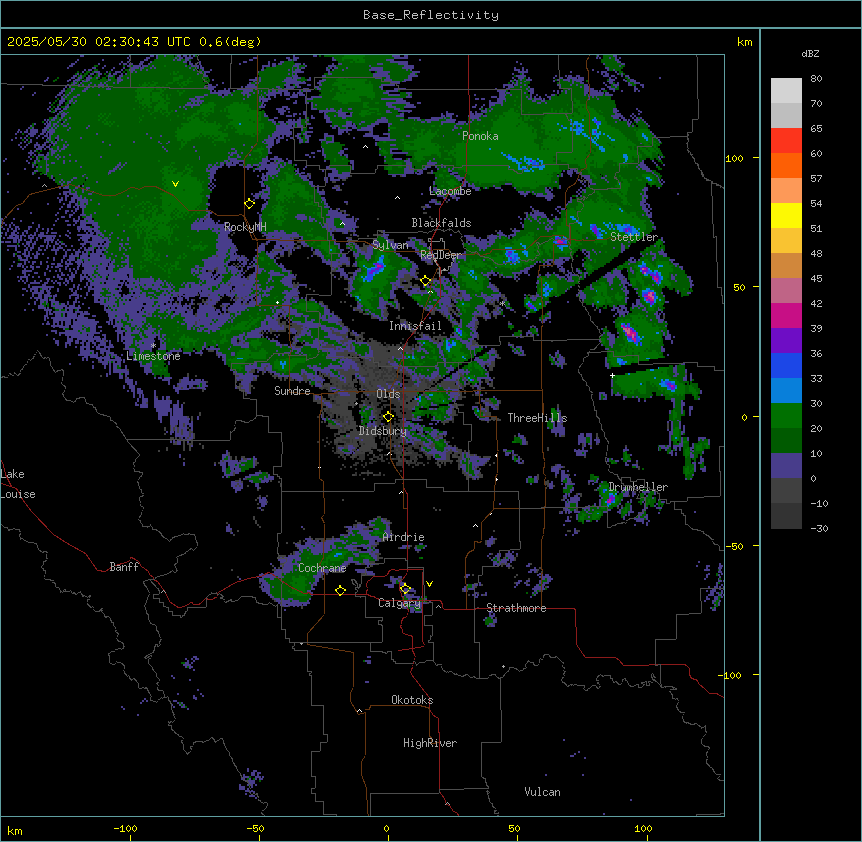
Task: Click the yellow V marker in the northwest green echo
Action: (x=175, y=184)
